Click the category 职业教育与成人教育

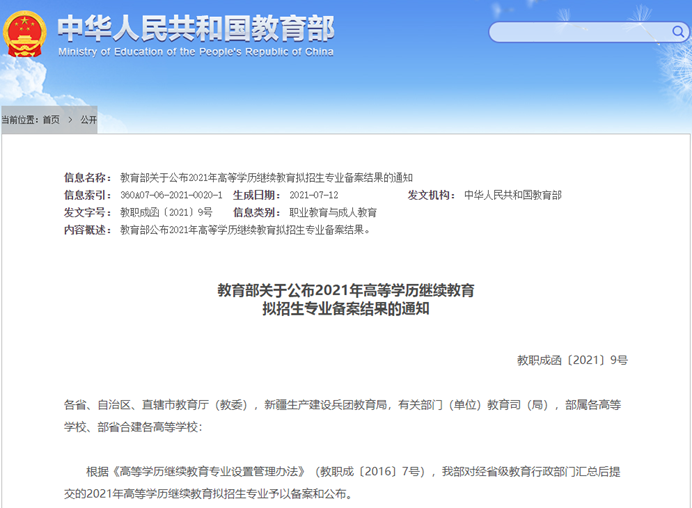tap(333, 212)
